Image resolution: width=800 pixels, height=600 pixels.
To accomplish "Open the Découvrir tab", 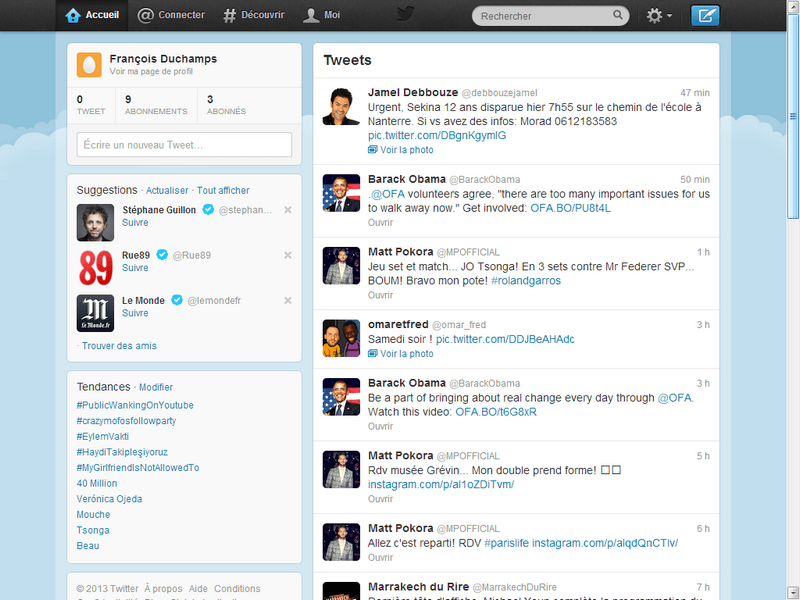I will (254, 15).
